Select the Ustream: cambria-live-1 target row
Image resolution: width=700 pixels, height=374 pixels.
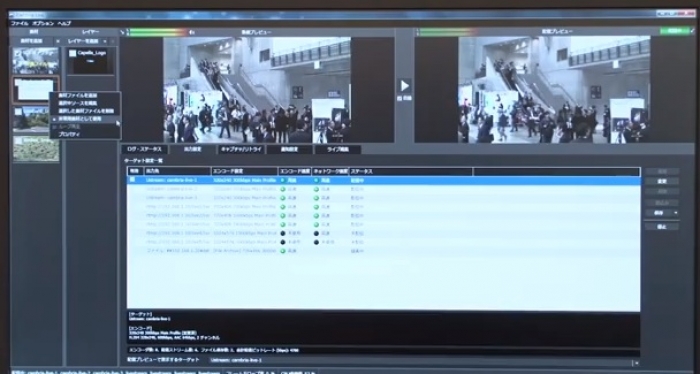pos(383,180)
